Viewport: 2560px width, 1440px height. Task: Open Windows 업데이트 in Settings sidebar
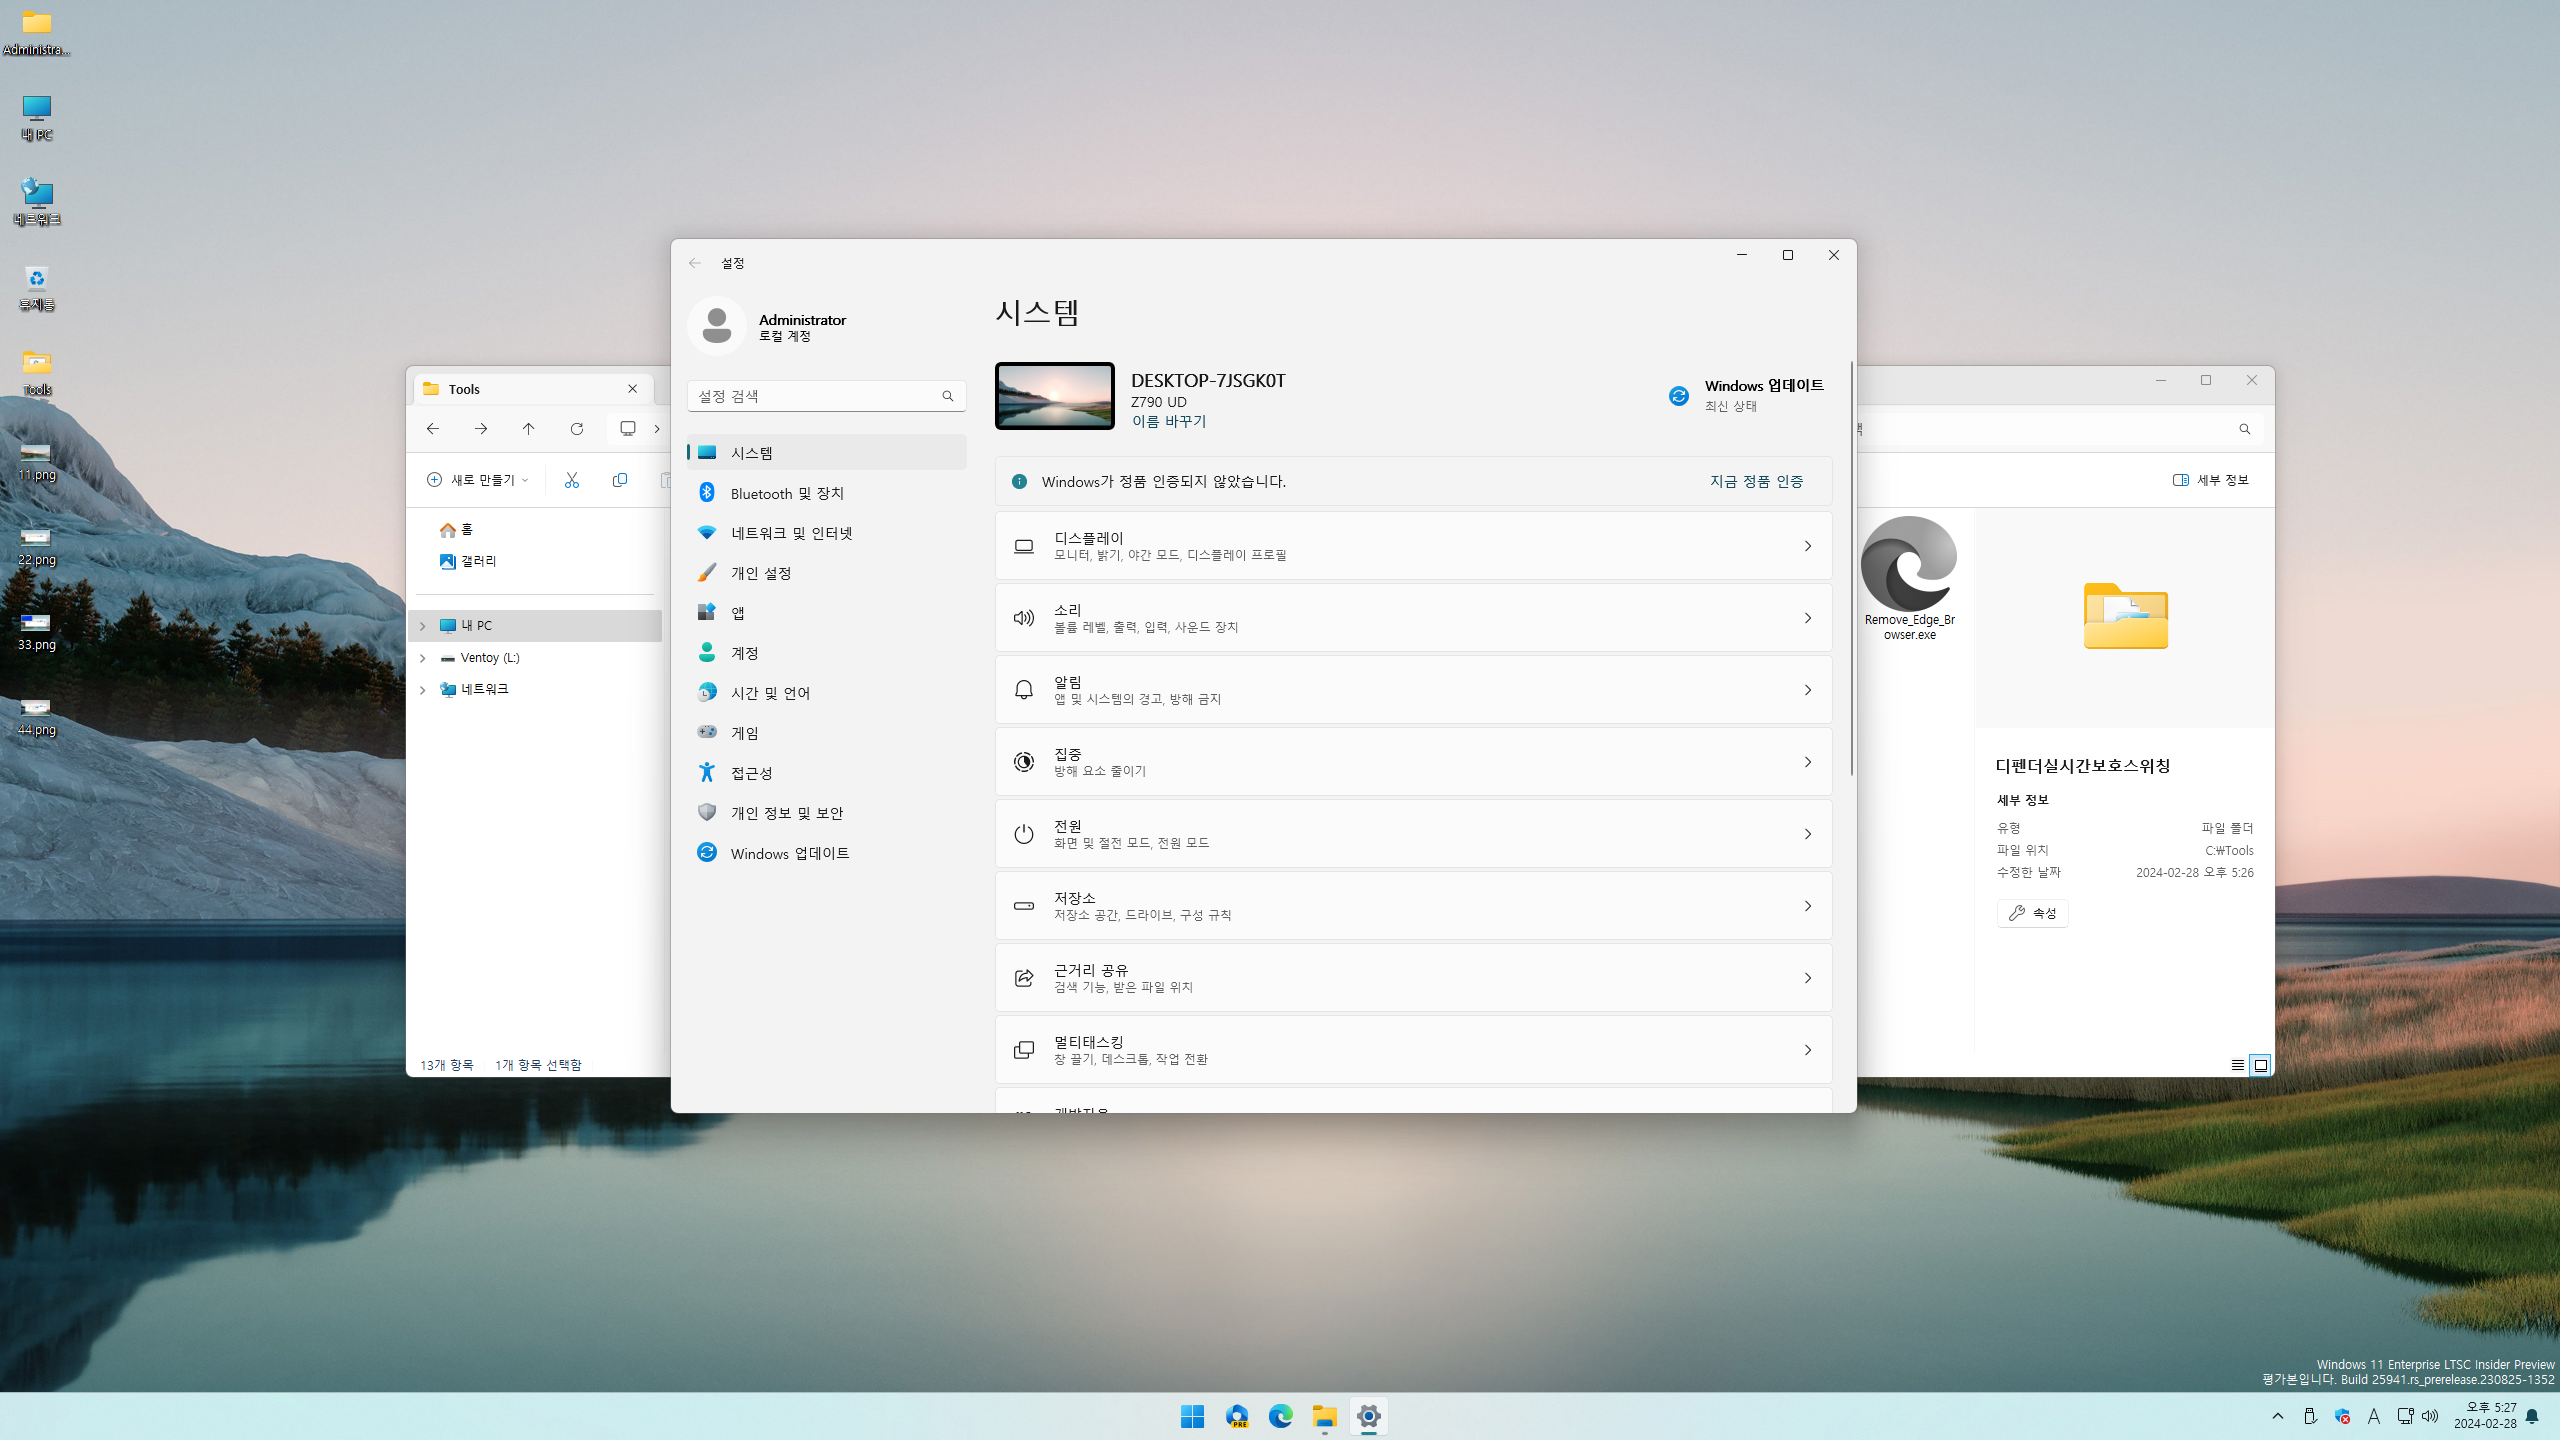(x=826, y=853)
